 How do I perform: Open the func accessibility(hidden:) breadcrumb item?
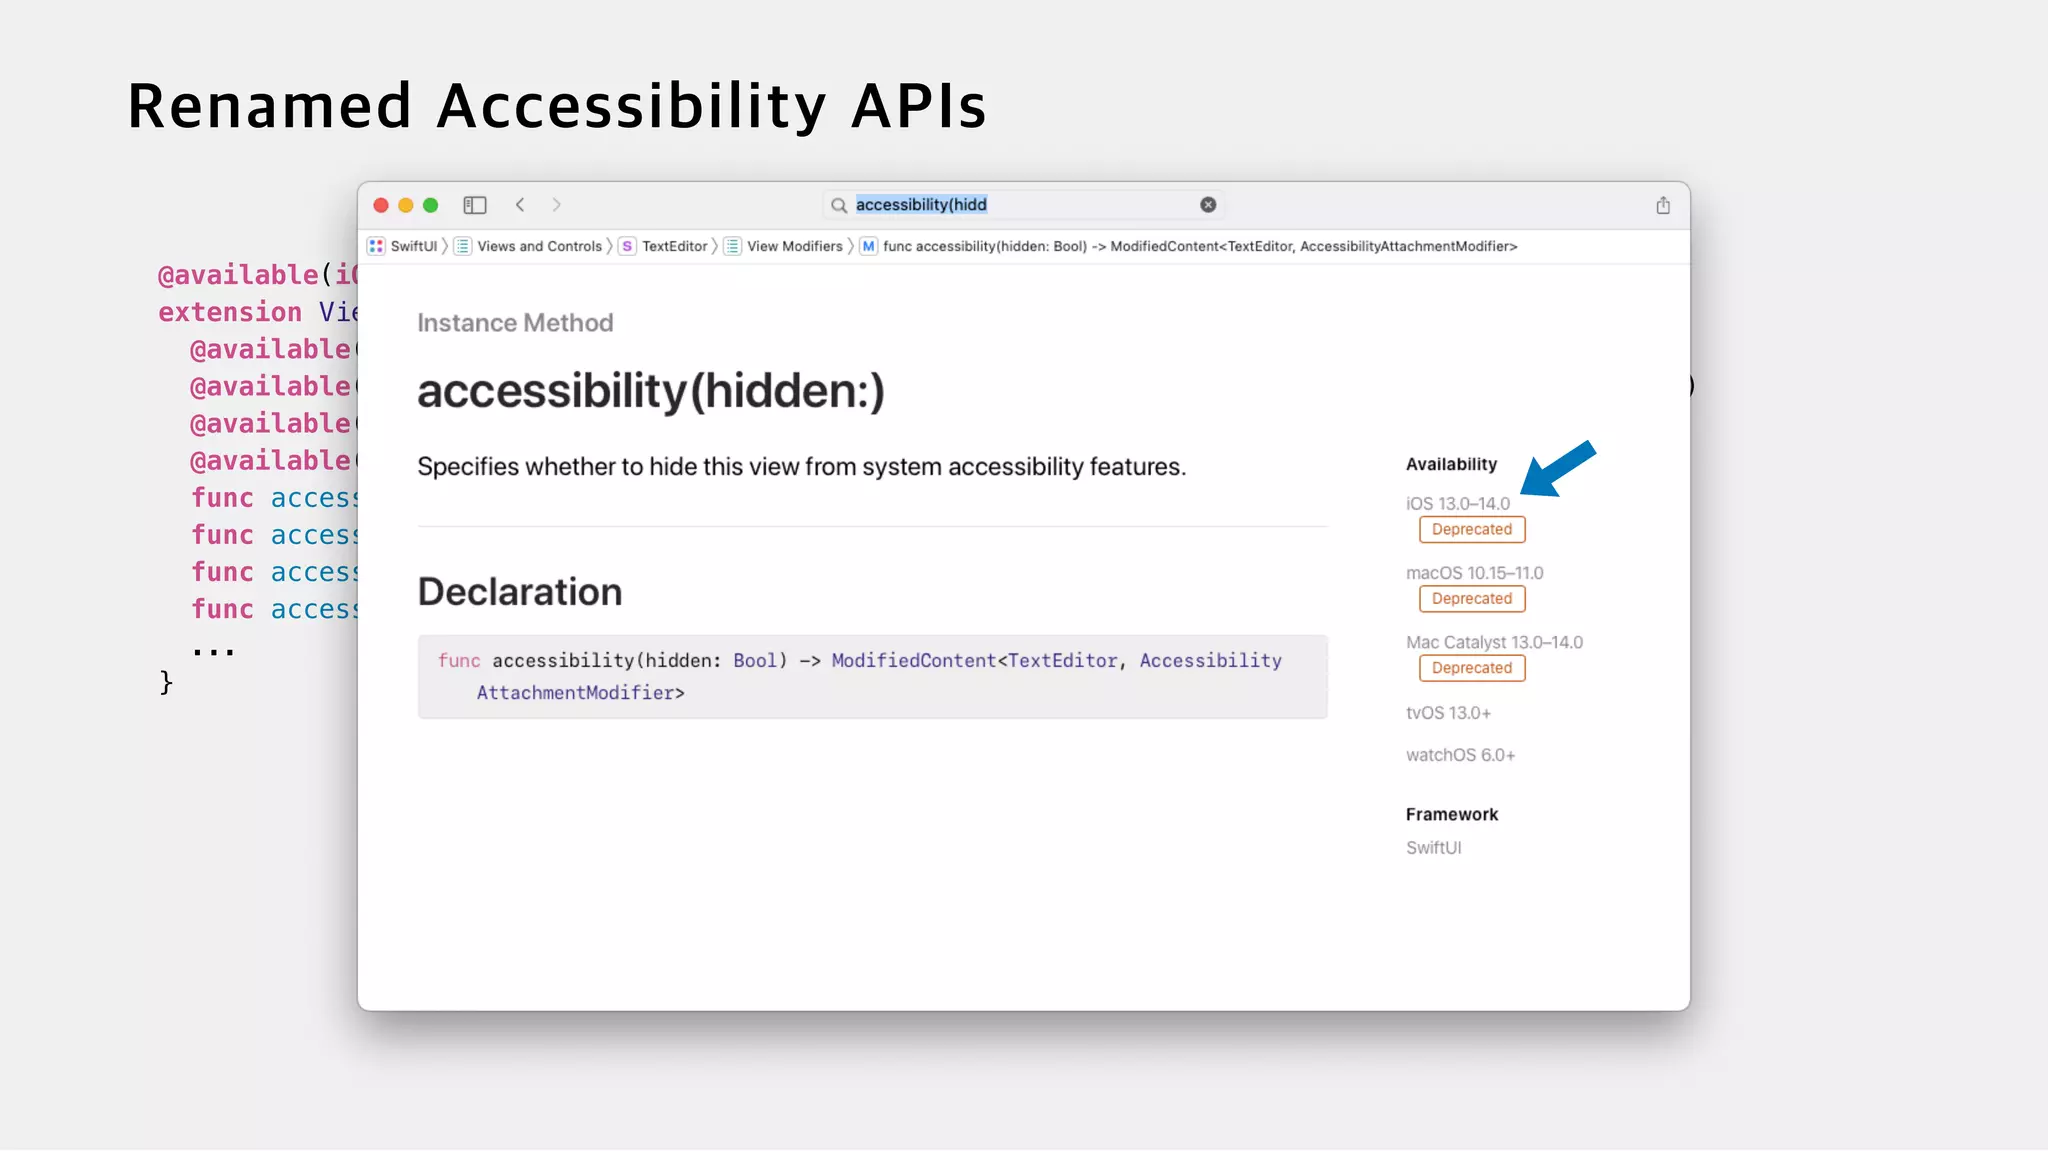point(1199,246)
